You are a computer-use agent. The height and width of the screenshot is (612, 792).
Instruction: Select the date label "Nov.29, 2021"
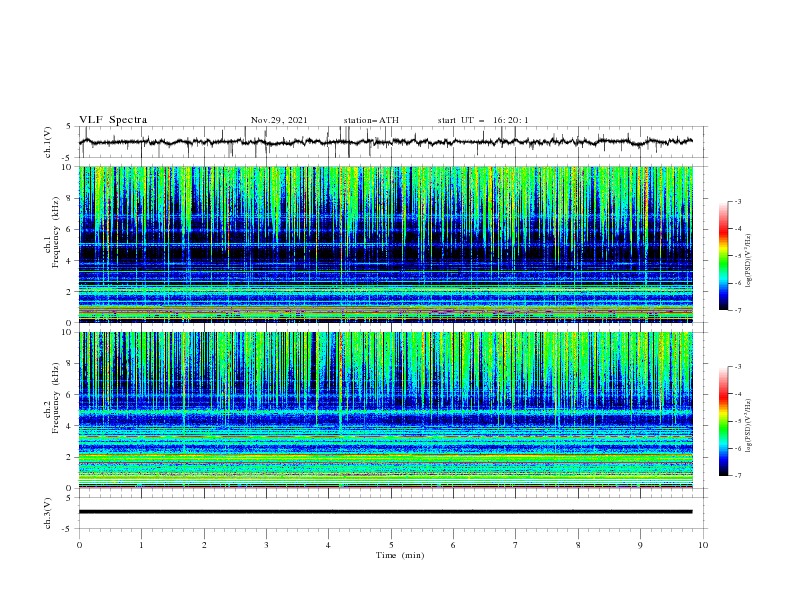[279, 120]
